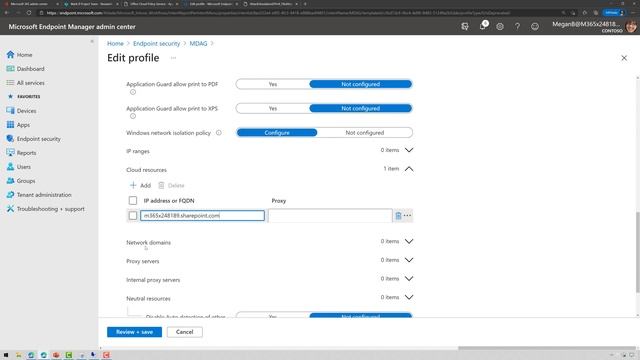This screenshot has height=360, width=640.
Task: Switch to the first browser tab
Action: pos(31,4)
